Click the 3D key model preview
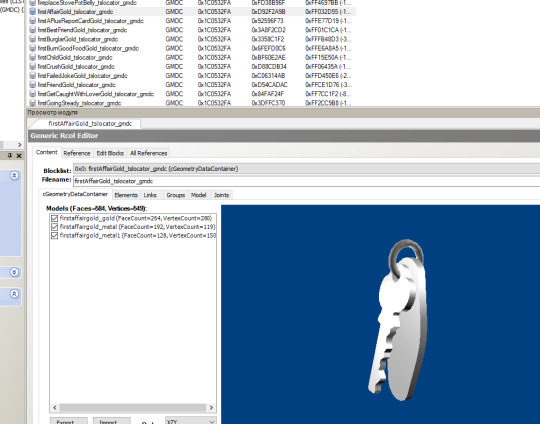The image size is (540, 424). [398, 320]
